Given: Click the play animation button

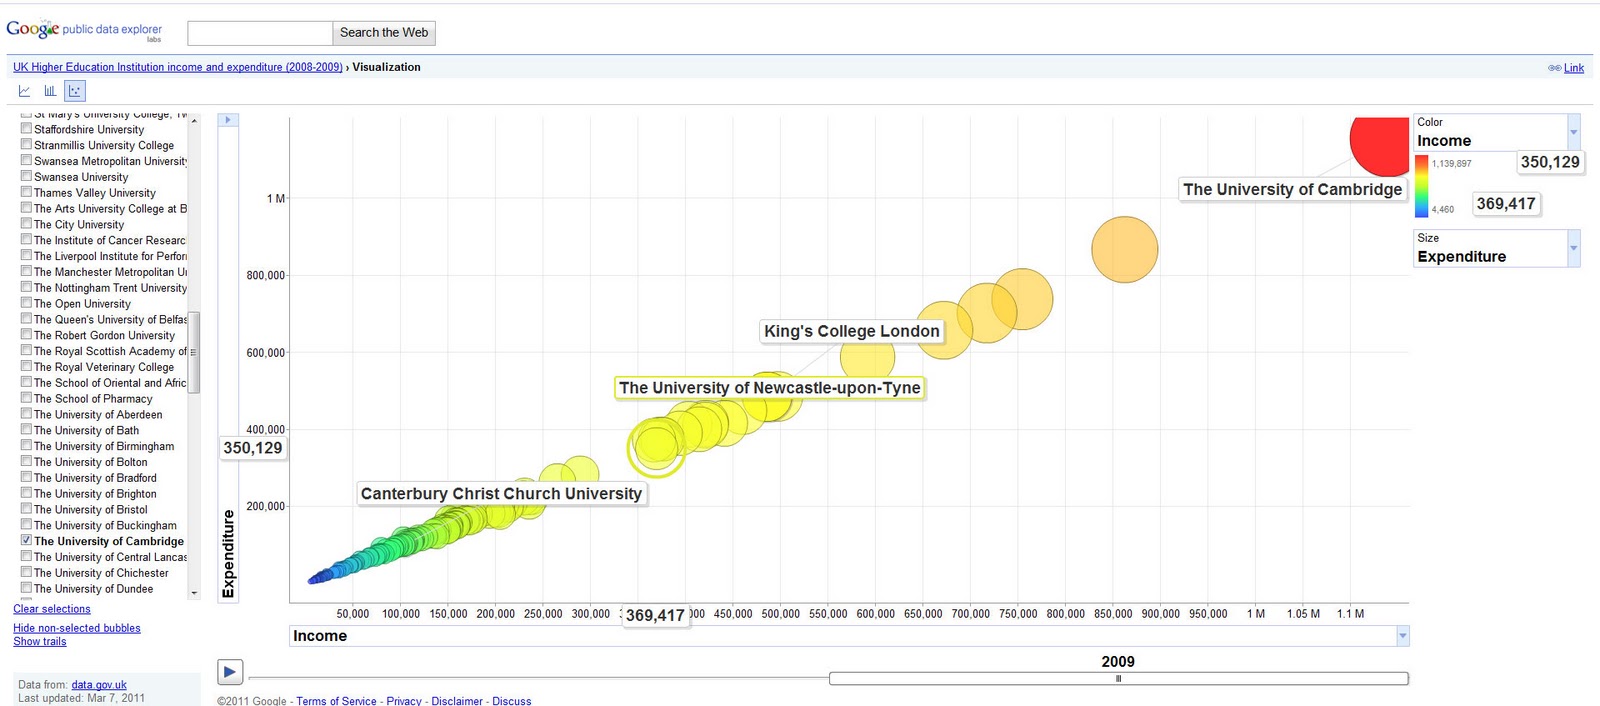Looking at the screenshot, I should tap(230, 672).
